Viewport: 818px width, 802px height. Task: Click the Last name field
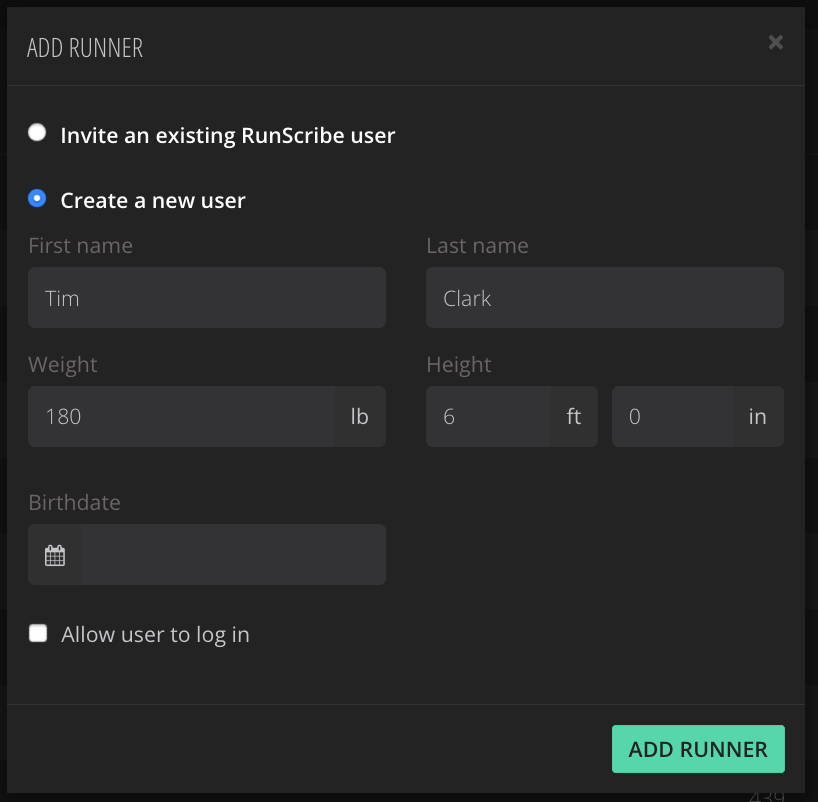(605, 298)
